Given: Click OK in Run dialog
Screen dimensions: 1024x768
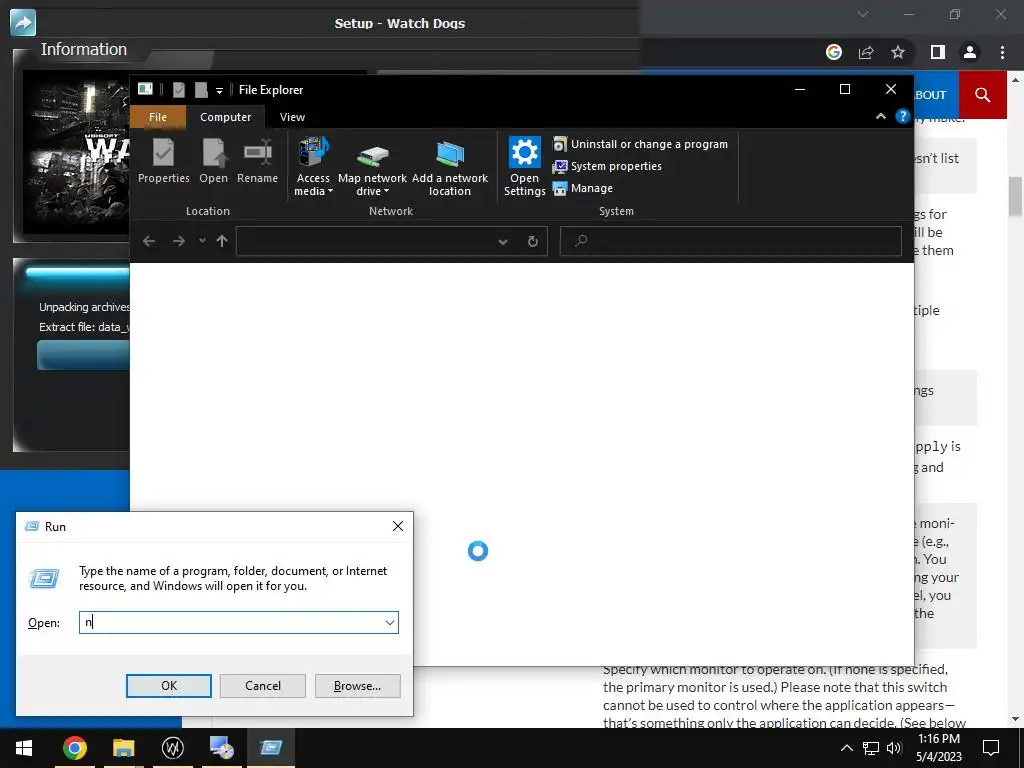Looking at the screenshot, I should pyautogui.click(x=168, y=686).
